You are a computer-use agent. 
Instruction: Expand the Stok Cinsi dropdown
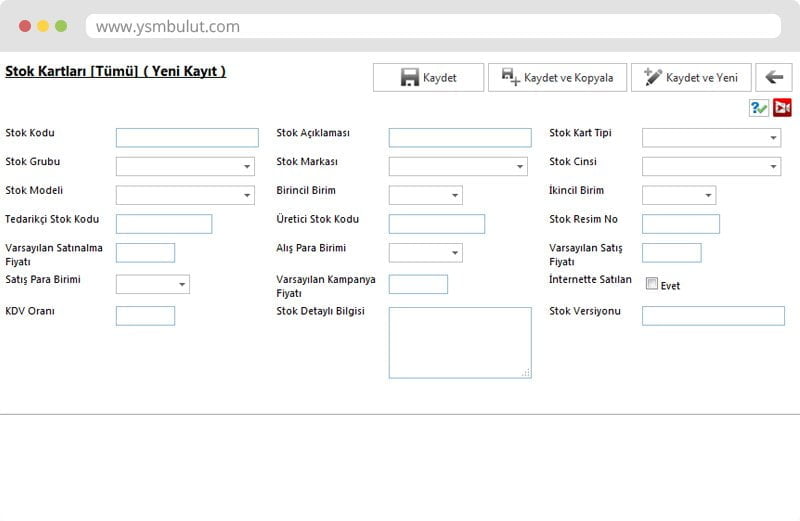[711, 167]
